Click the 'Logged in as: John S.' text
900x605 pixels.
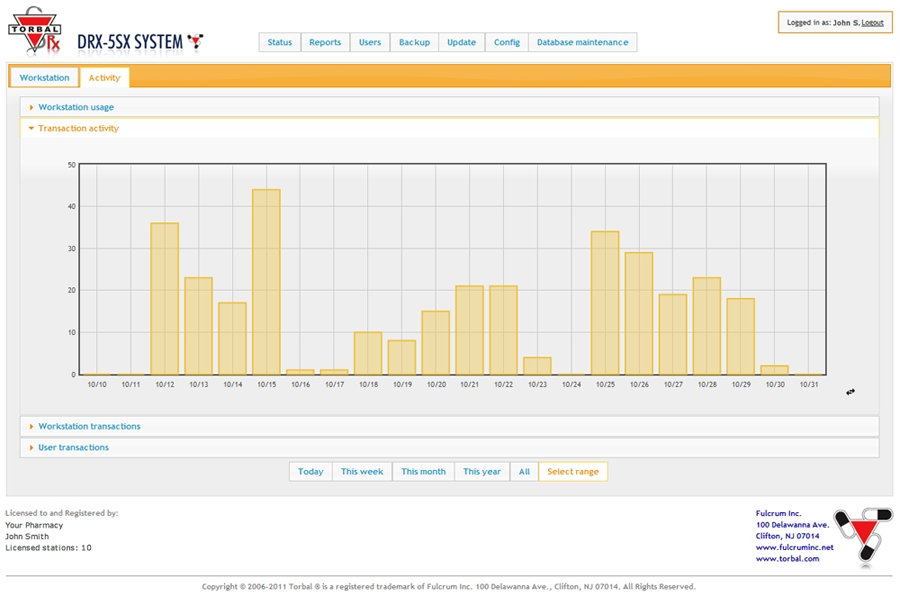[x=823, y=22]
